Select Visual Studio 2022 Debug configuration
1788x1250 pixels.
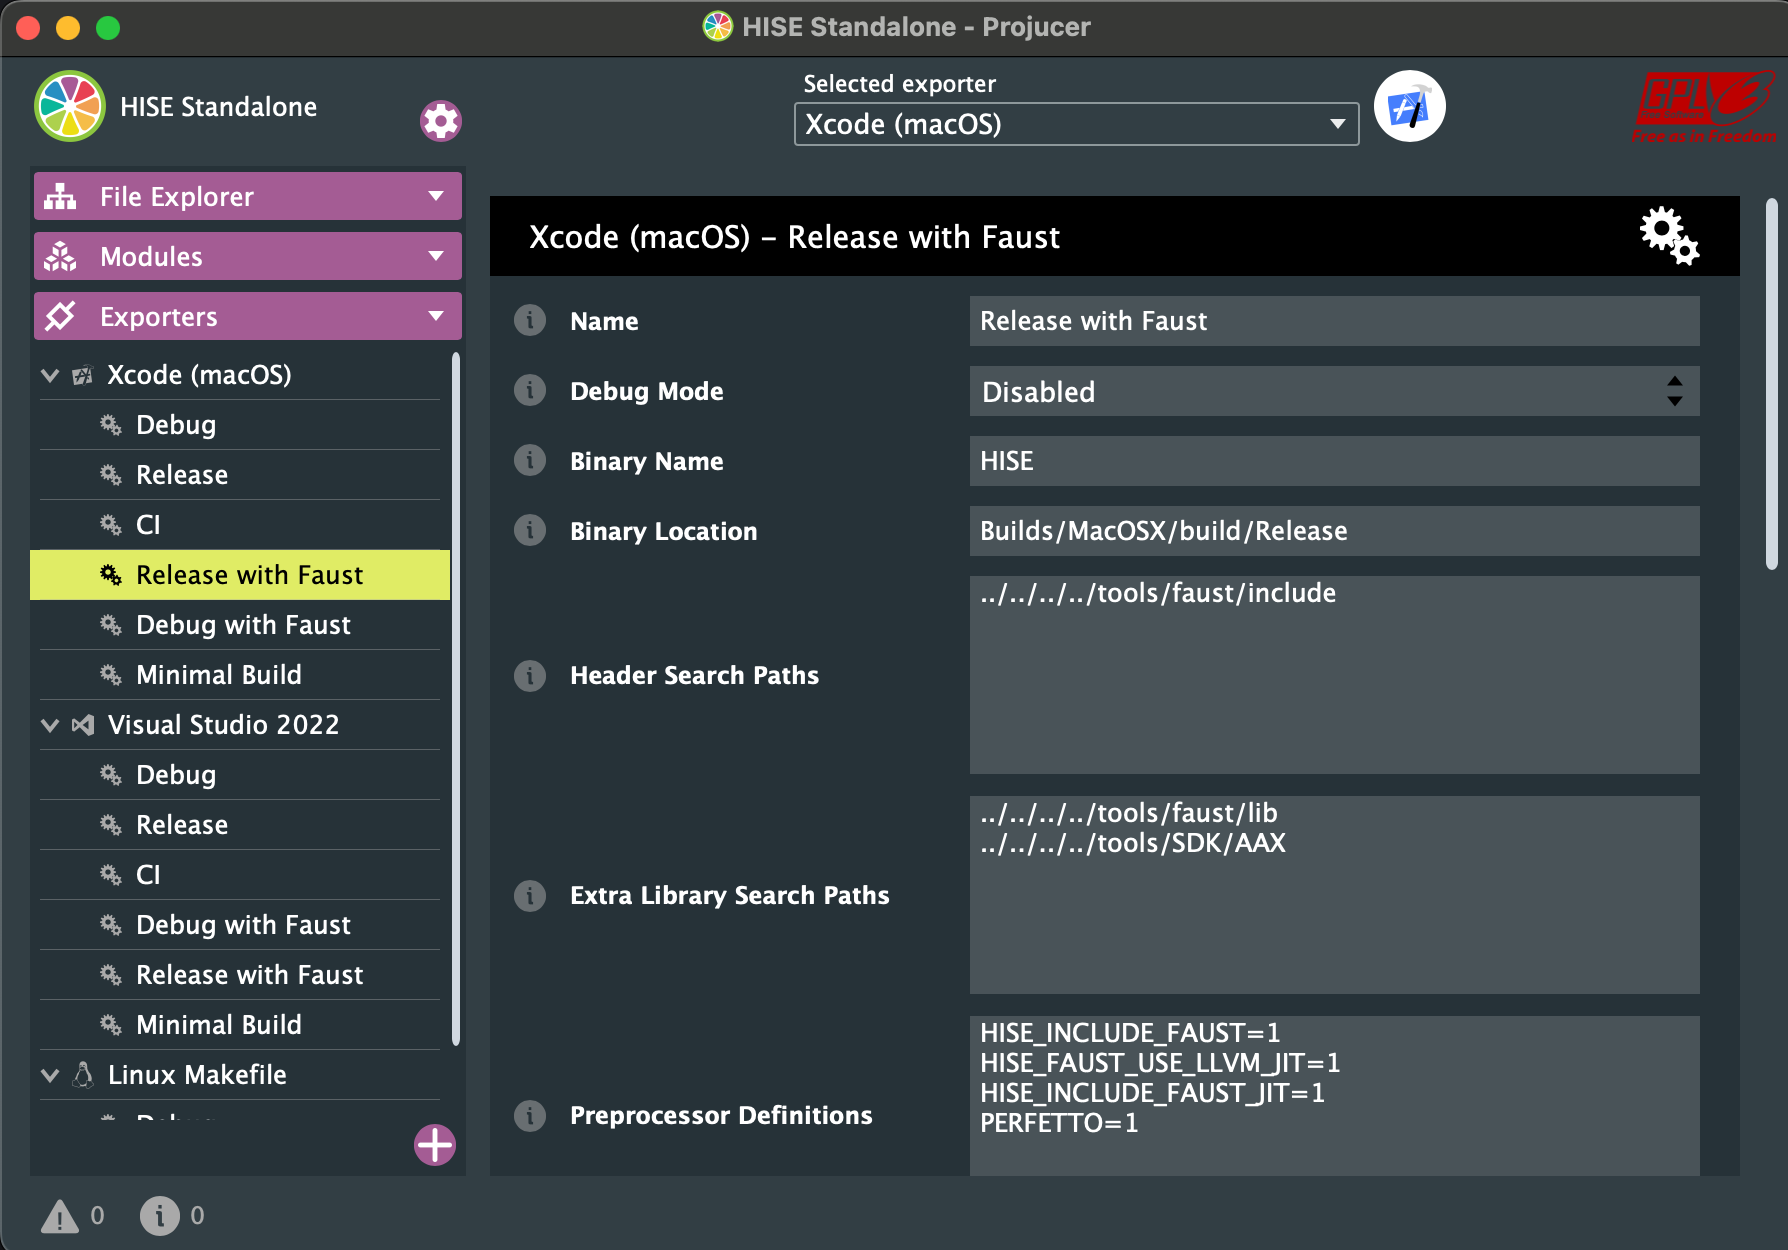coord(240,775)
